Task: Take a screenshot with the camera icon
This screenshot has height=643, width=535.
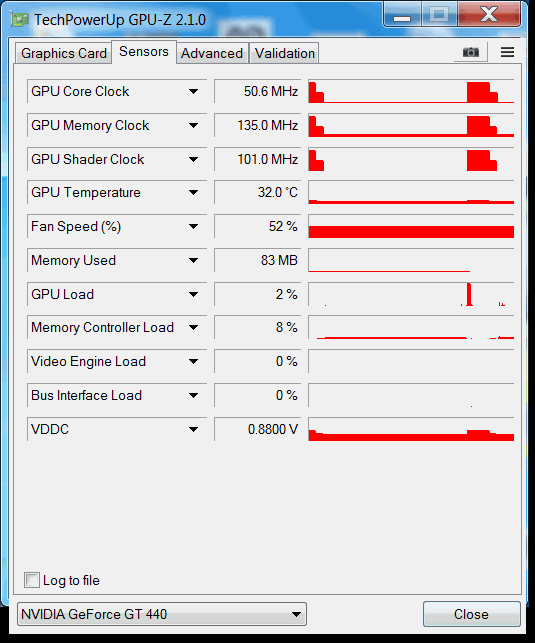Action: 471,52
